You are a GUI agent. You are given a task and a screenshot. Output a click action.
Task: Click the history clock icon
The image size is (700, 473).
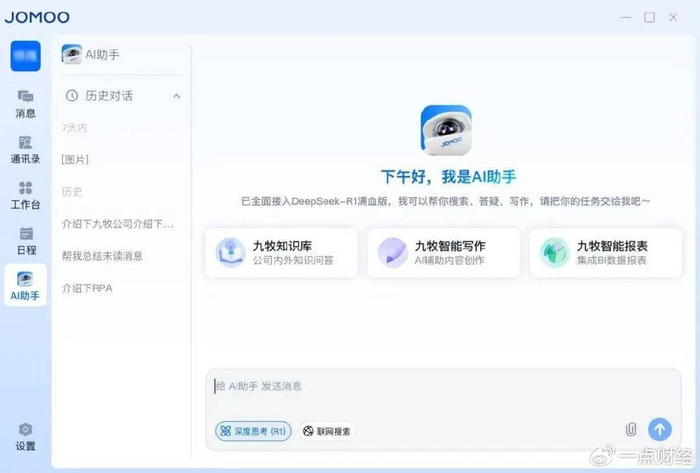point(71,95)
